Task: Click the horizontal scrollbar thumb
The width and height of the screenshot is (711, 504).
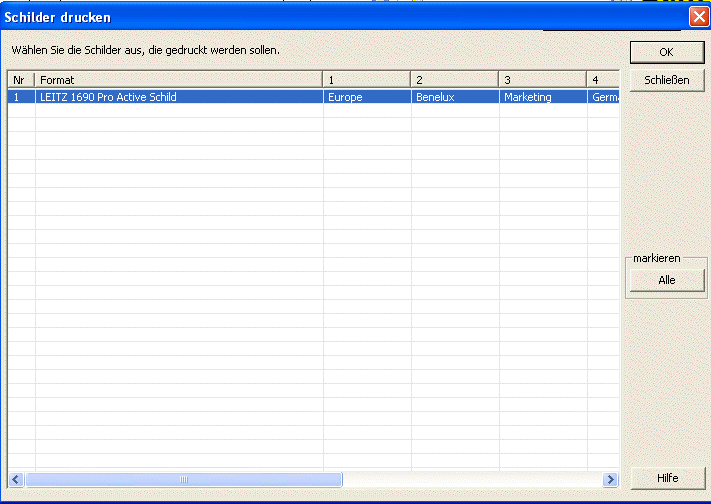Action: coord(184,479)
